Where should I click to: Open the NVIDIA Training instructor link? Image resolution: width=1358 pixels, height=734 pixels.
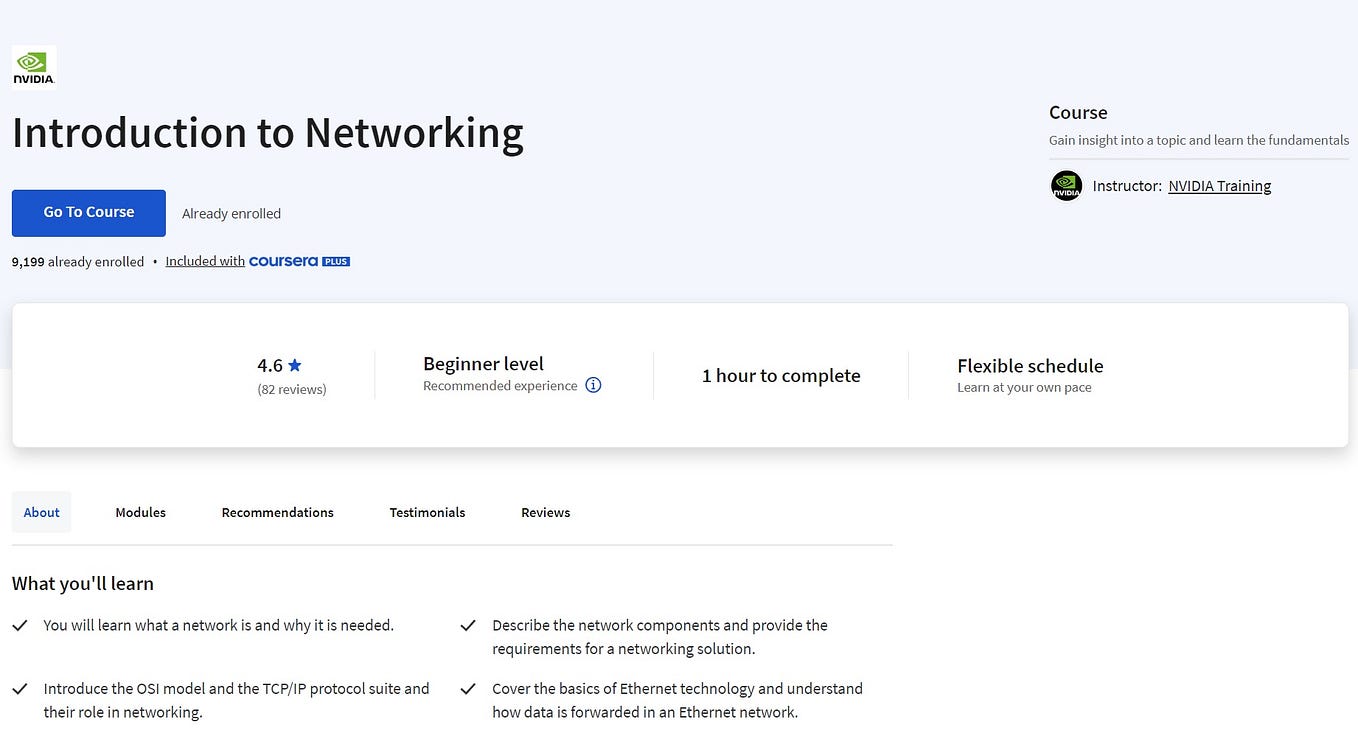[x=1219, y=185]
